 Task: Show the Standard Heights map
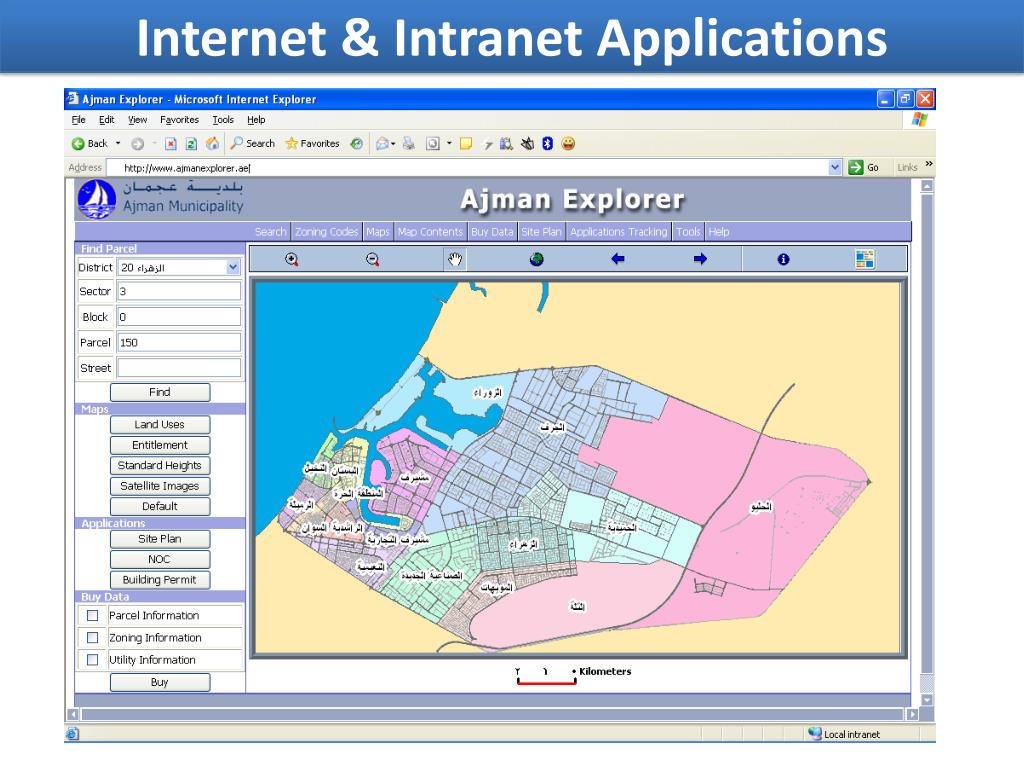click(x=160, y=466)
